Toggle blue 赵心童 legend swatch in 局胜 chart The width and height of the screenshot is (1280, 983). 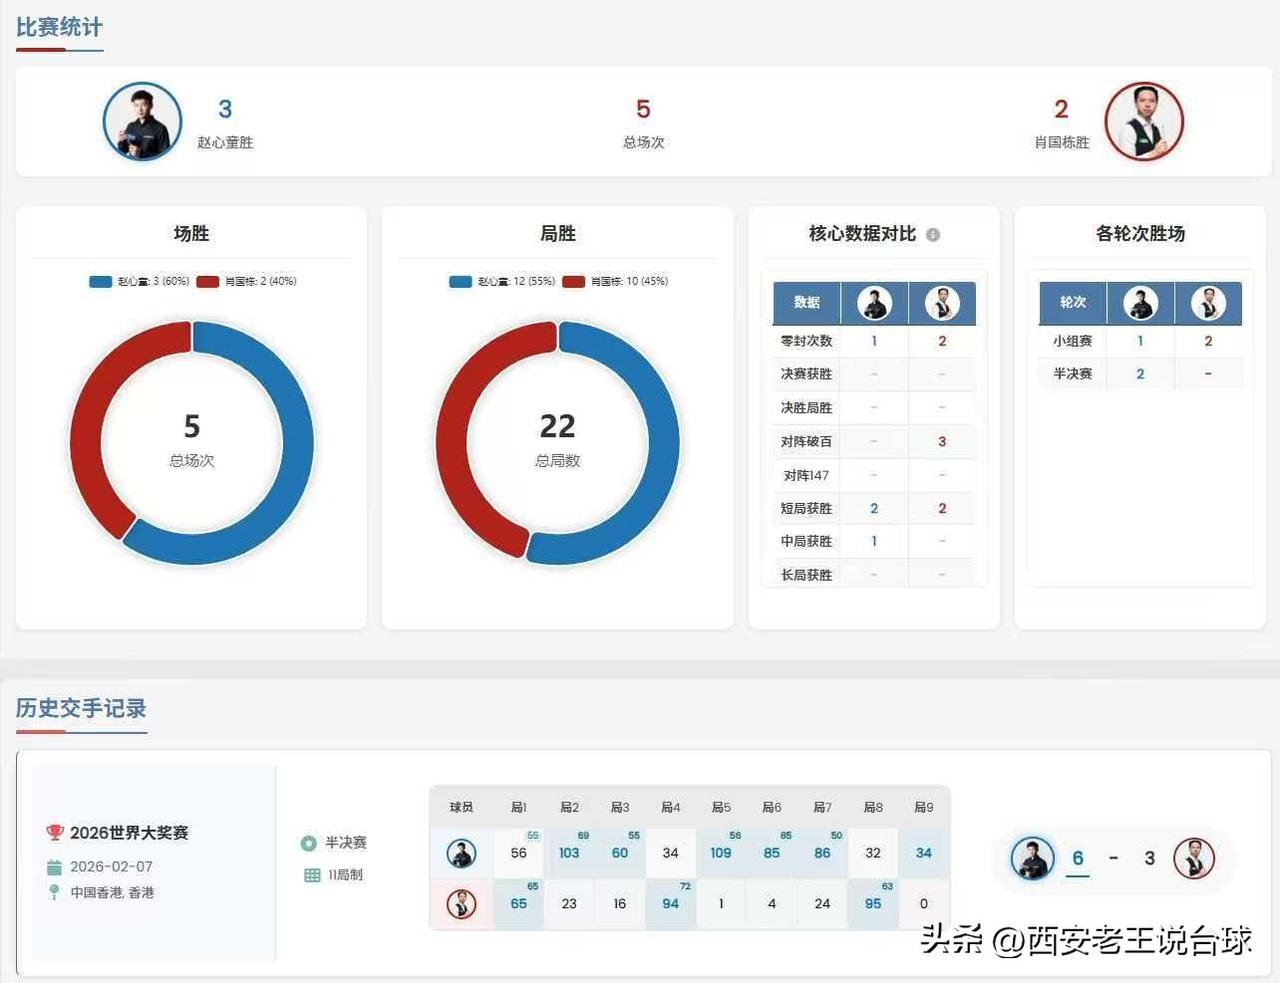(x=461, y=282)
